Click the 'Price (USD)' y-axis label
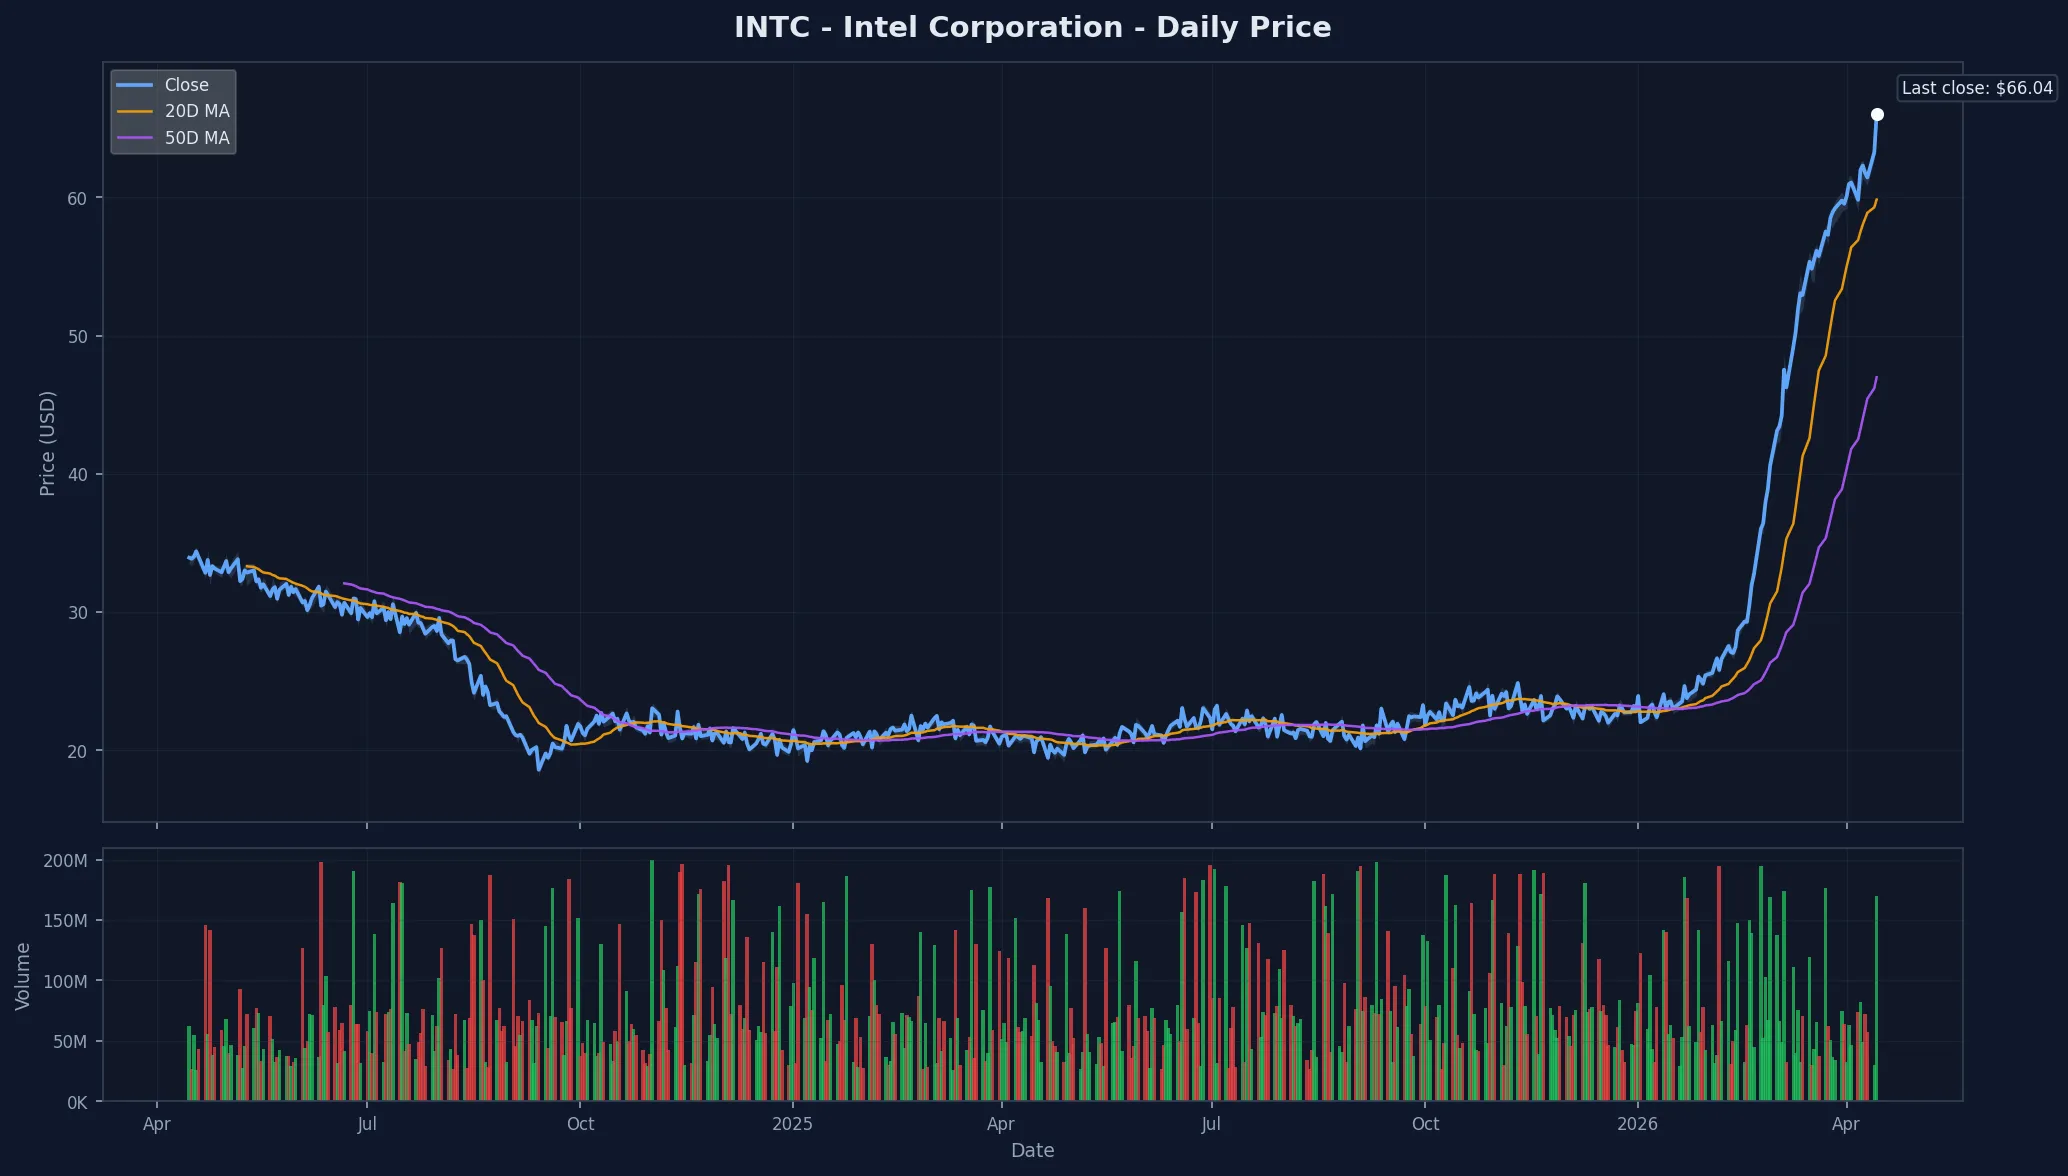The width and height of the screenshot is (2068, 1176). pos(47,443)
